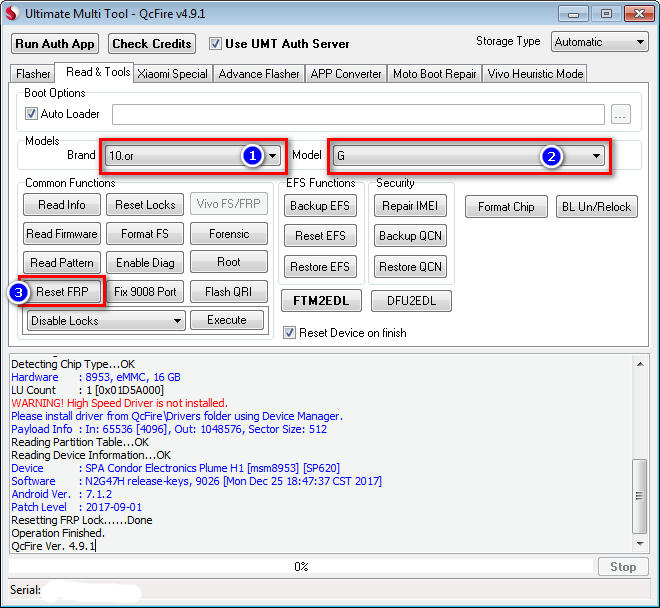Click the Execute button
The image size is (660, 608).
[x=227, y=320]
